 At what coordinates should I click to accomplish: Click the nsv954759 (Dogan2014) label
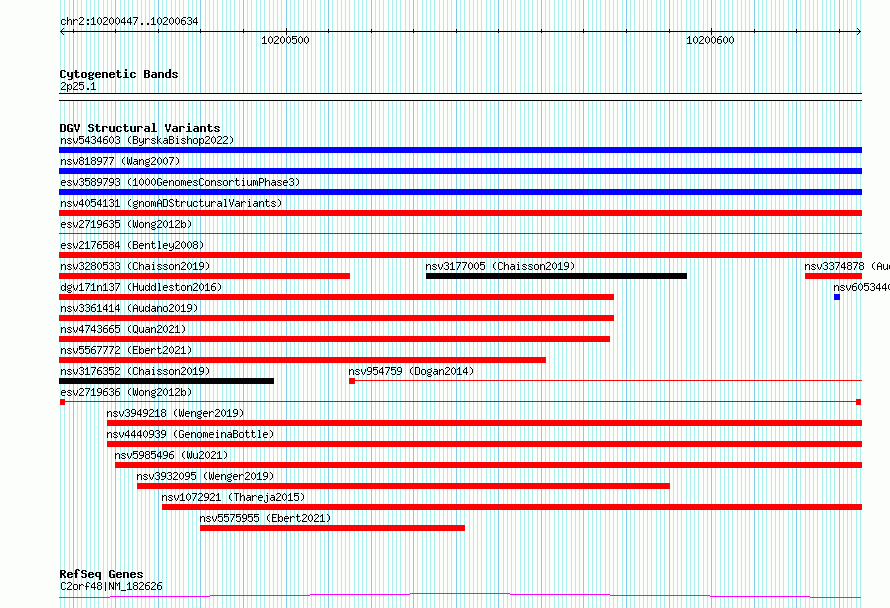point(411,371)
